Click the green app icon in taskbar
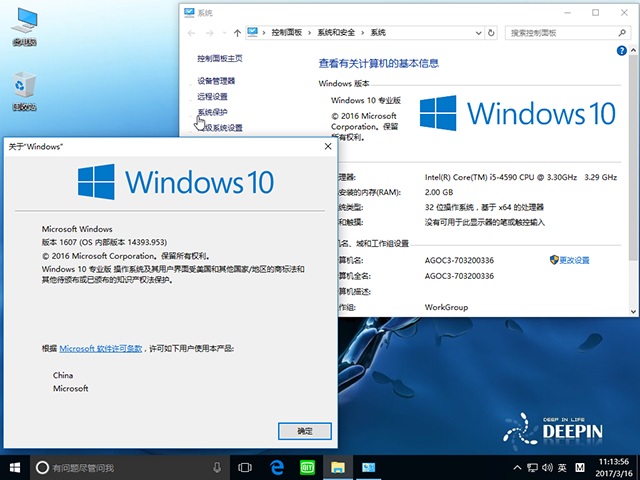The height and width of the screenshot is (480, 640). click(307, 467)
